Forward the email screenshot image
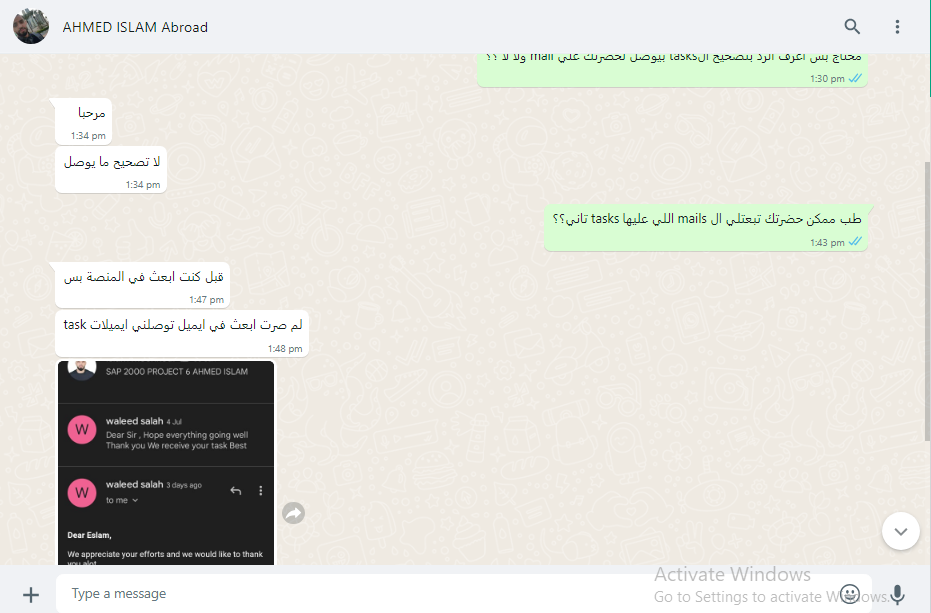Screen dimensions: 931x613 click(293, 513)
